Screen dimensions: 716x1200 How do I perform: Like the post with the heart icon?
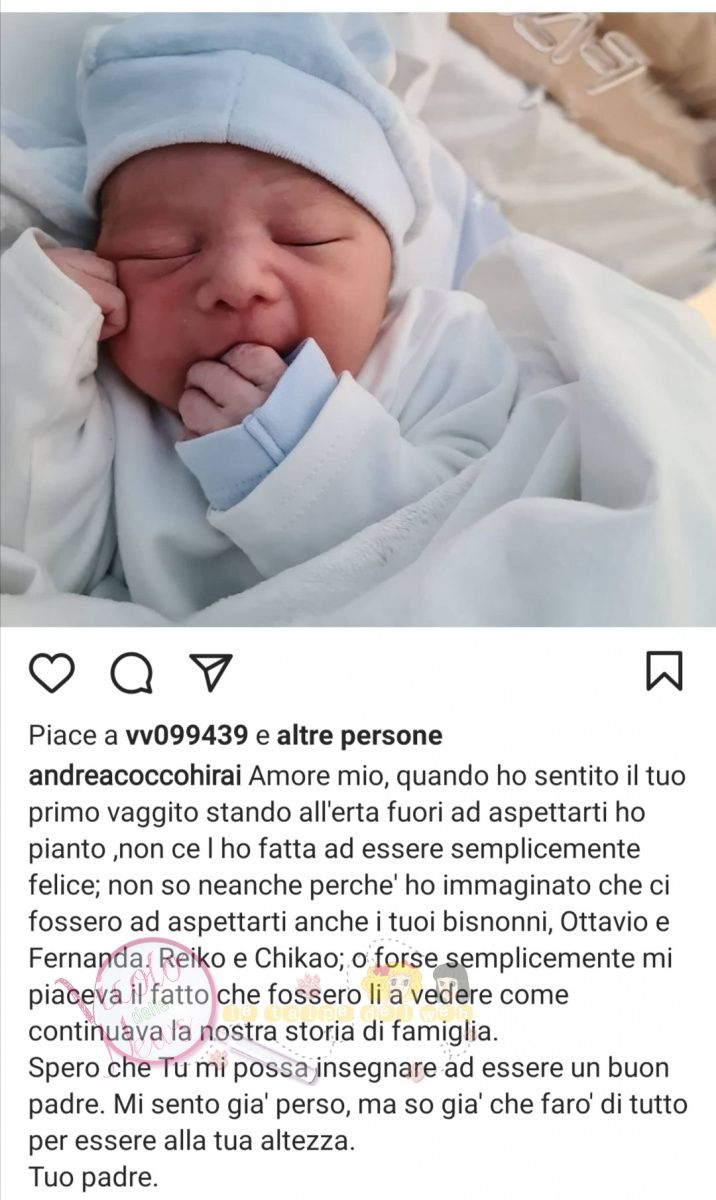[51, 673]
